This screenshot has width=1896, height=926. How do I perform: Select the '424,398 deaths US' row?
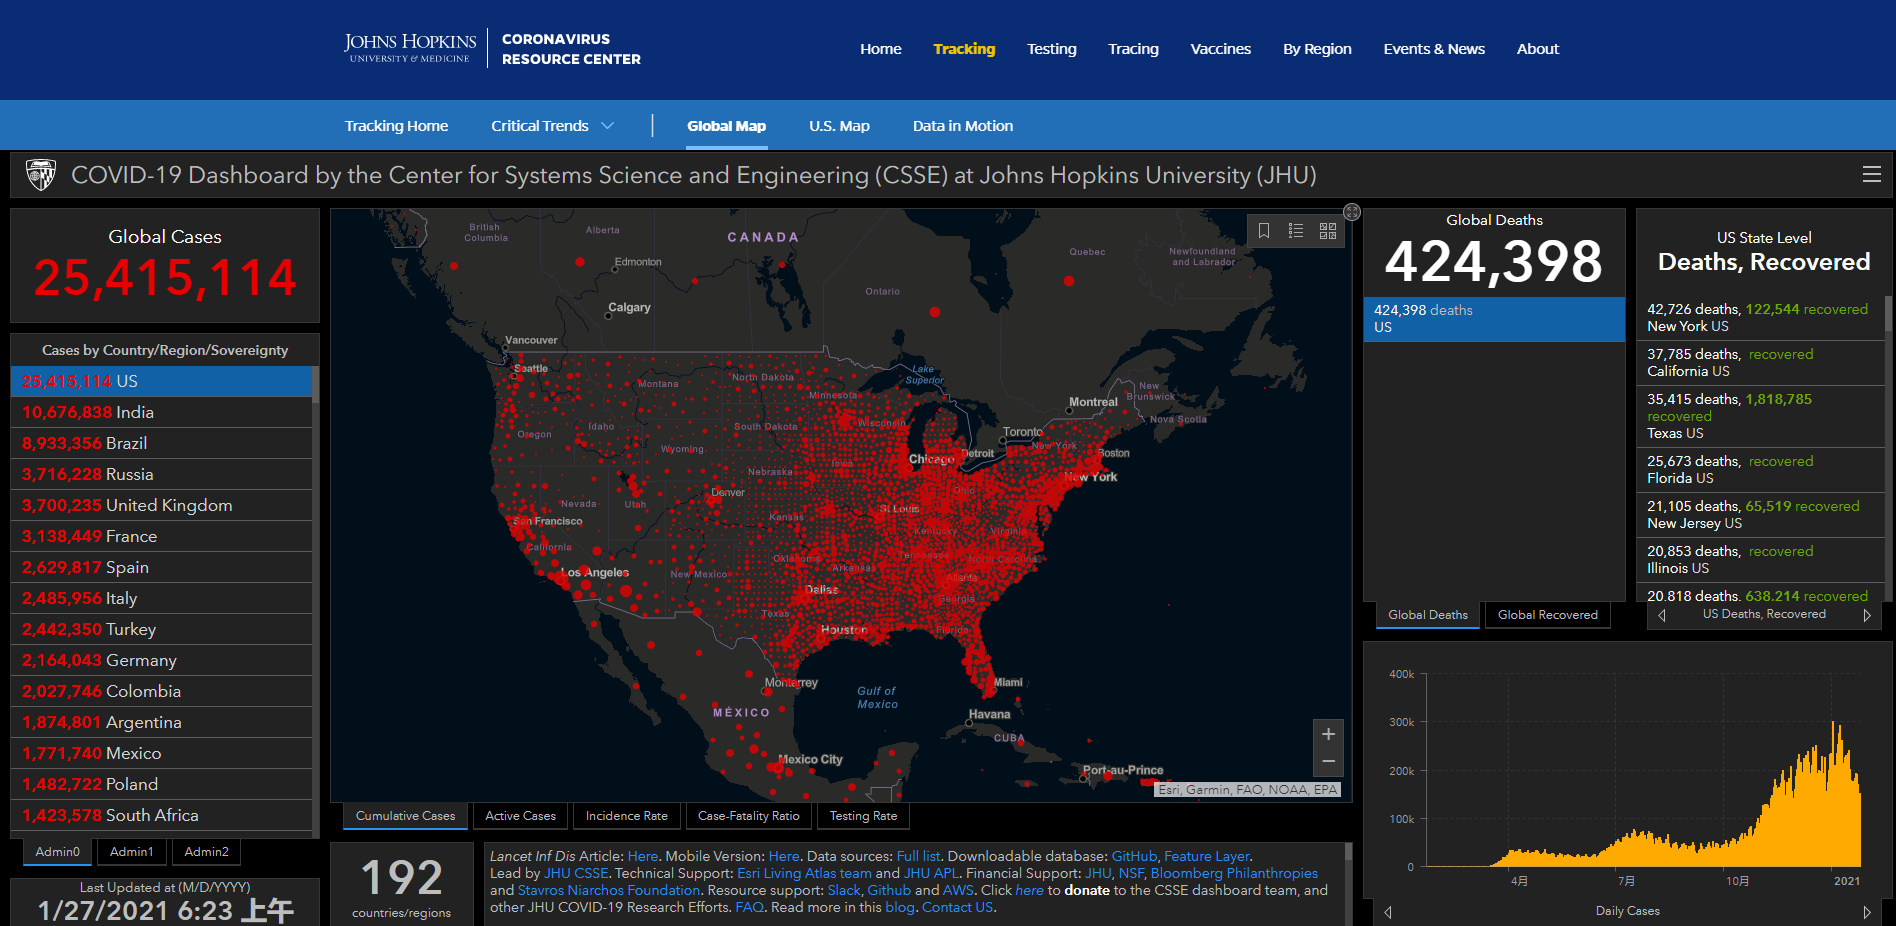coord(1494,319)
